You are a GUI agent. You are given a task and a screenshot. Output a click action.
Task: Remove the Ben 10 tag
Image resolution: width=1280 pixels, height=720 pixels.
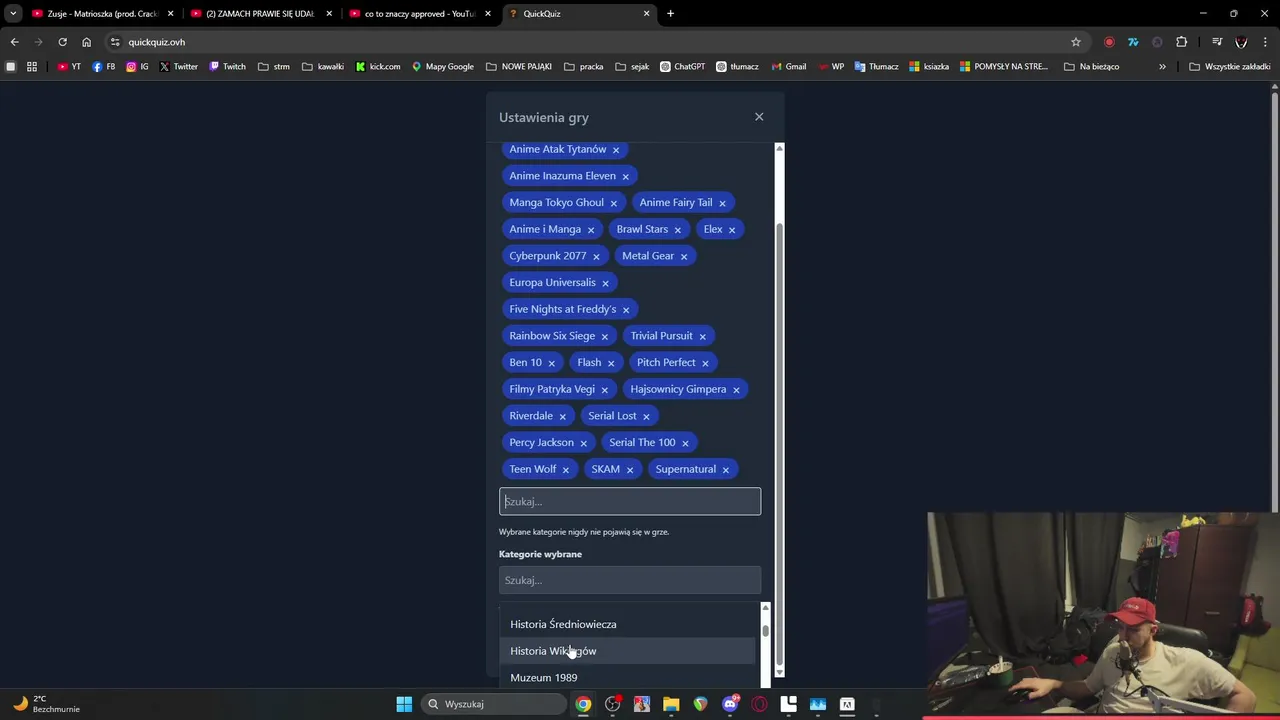(x=551, y=363)
